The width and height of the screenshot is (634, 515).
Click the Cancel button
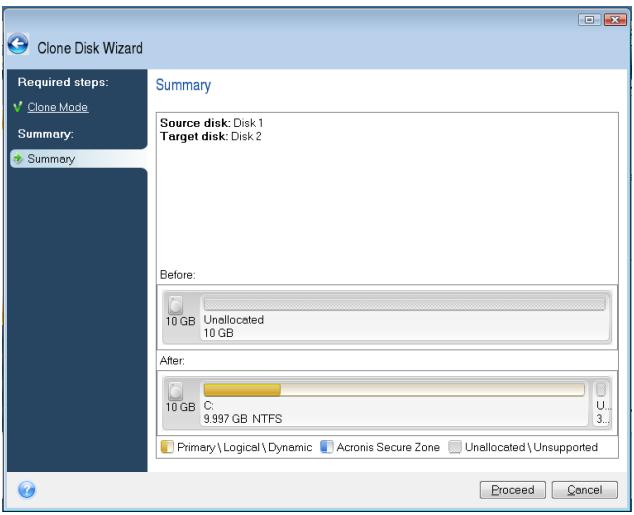584,490
